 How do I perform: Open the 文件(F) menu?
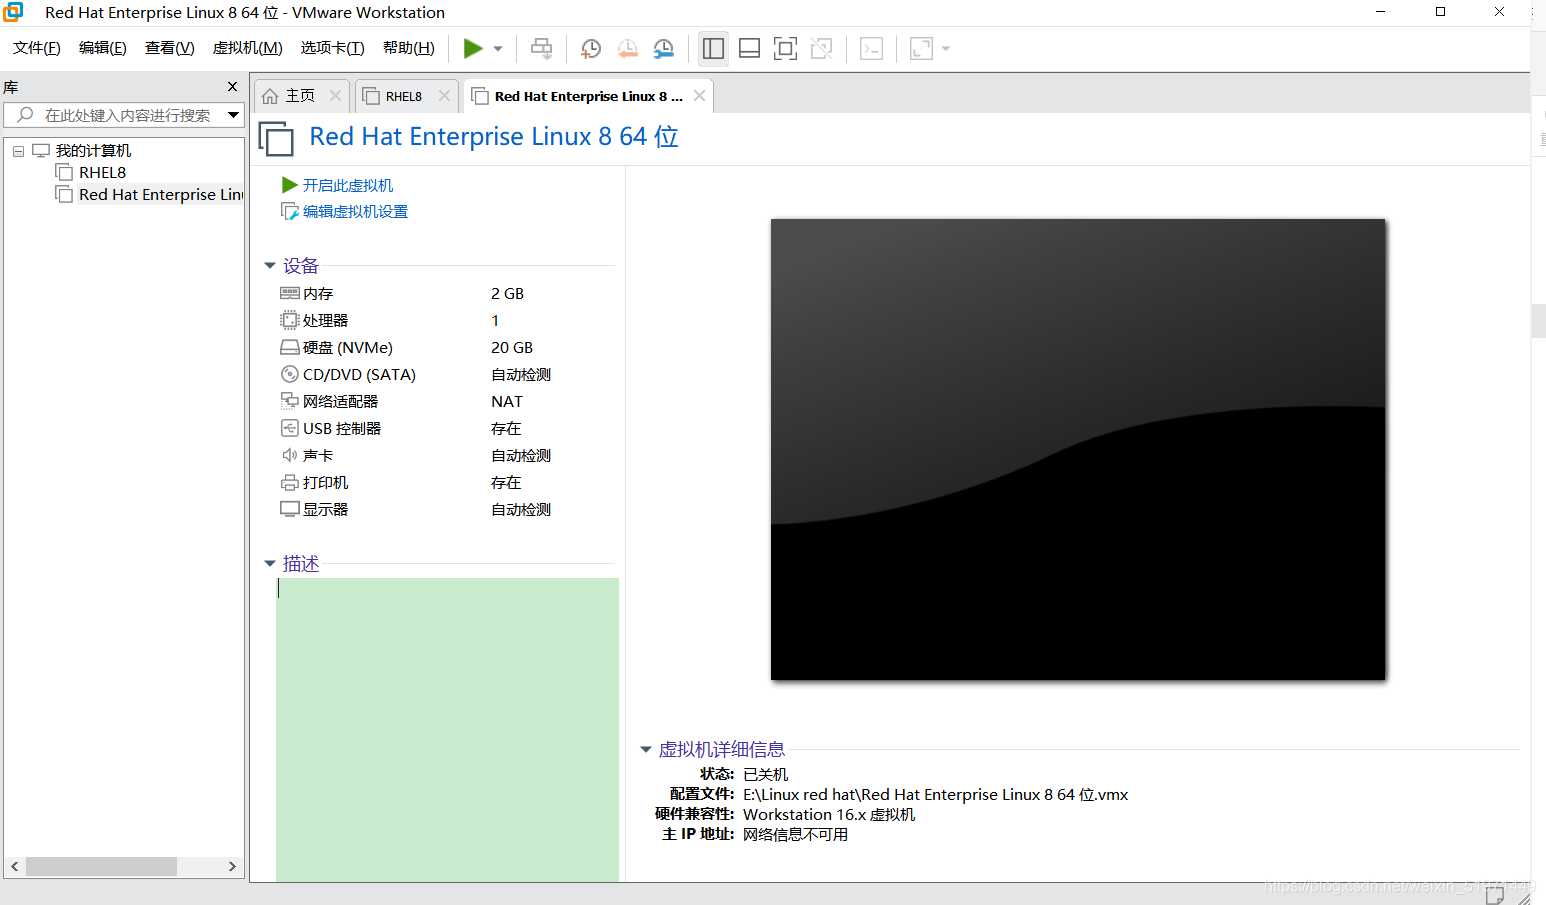[37, 48]
